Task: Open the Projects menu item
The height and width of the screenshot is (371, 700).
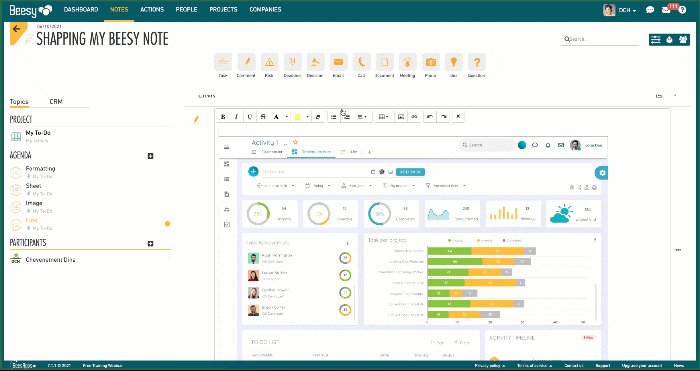Action: (x=223, y=9)
